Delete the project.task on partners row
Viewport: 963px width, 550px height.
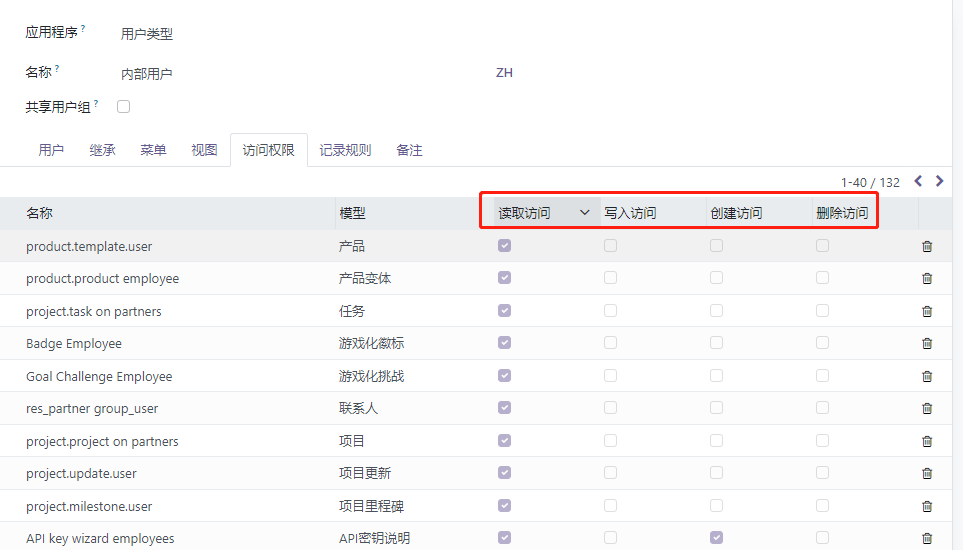pos(927,311)
